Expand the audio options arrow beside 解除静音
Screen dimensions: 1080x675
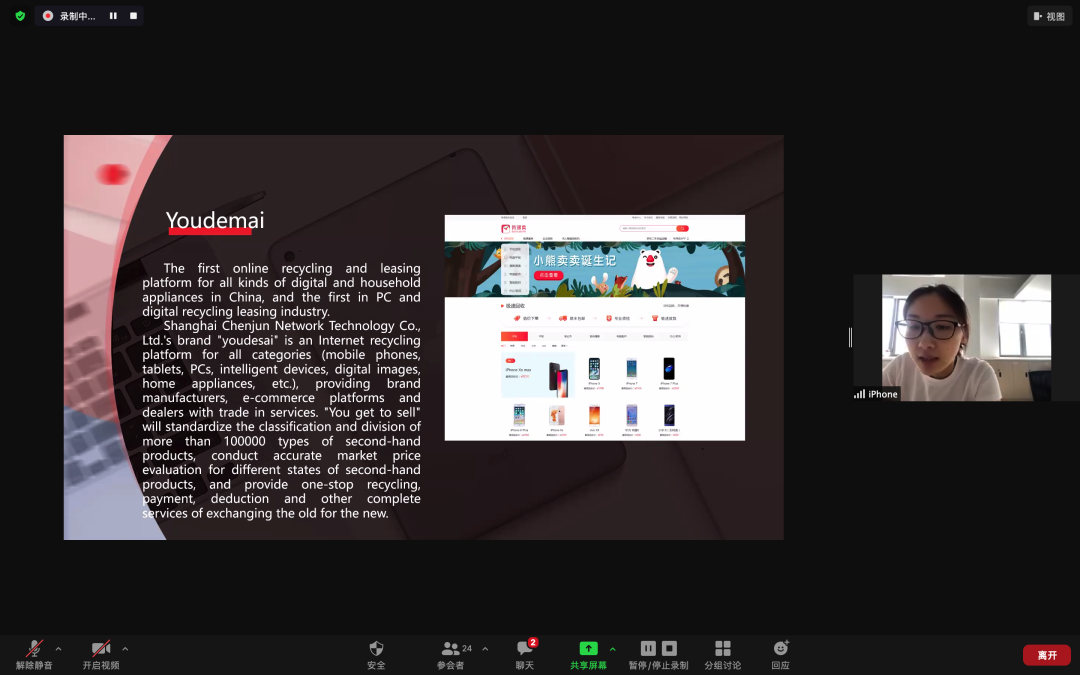[x=59, y=649]
